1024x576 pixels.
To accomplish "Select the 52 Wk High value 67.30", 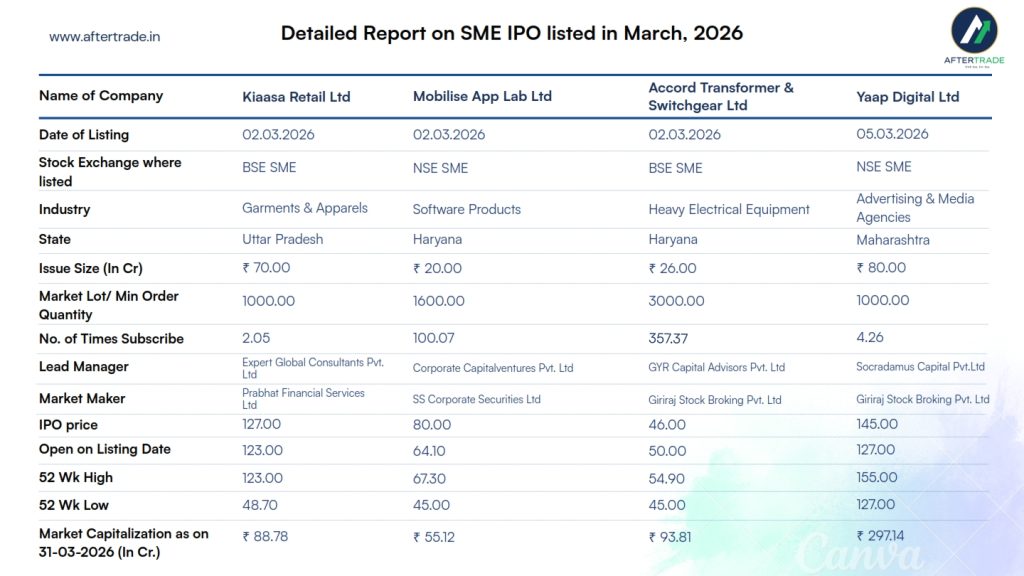I will [429, 478].
